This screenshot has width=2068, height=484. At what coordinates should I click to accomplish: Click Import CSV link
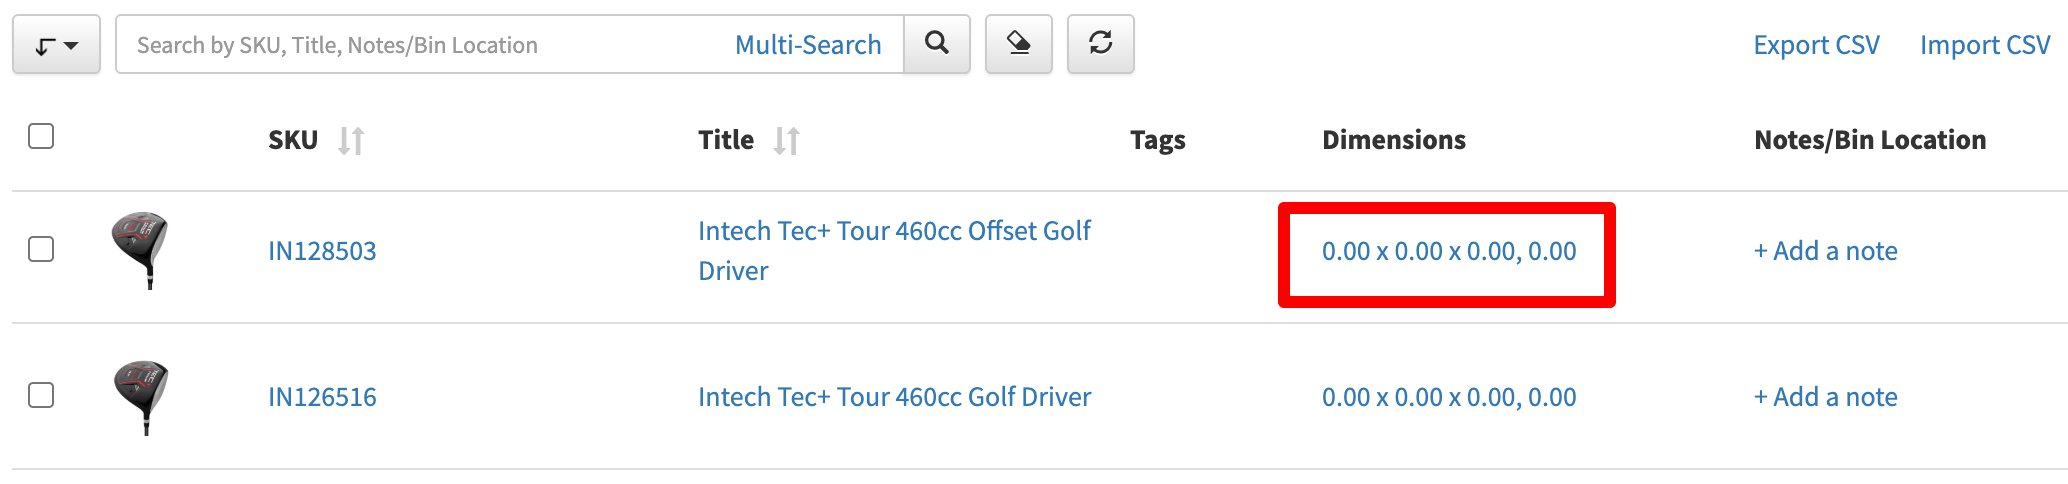[x=1984, y=45]
